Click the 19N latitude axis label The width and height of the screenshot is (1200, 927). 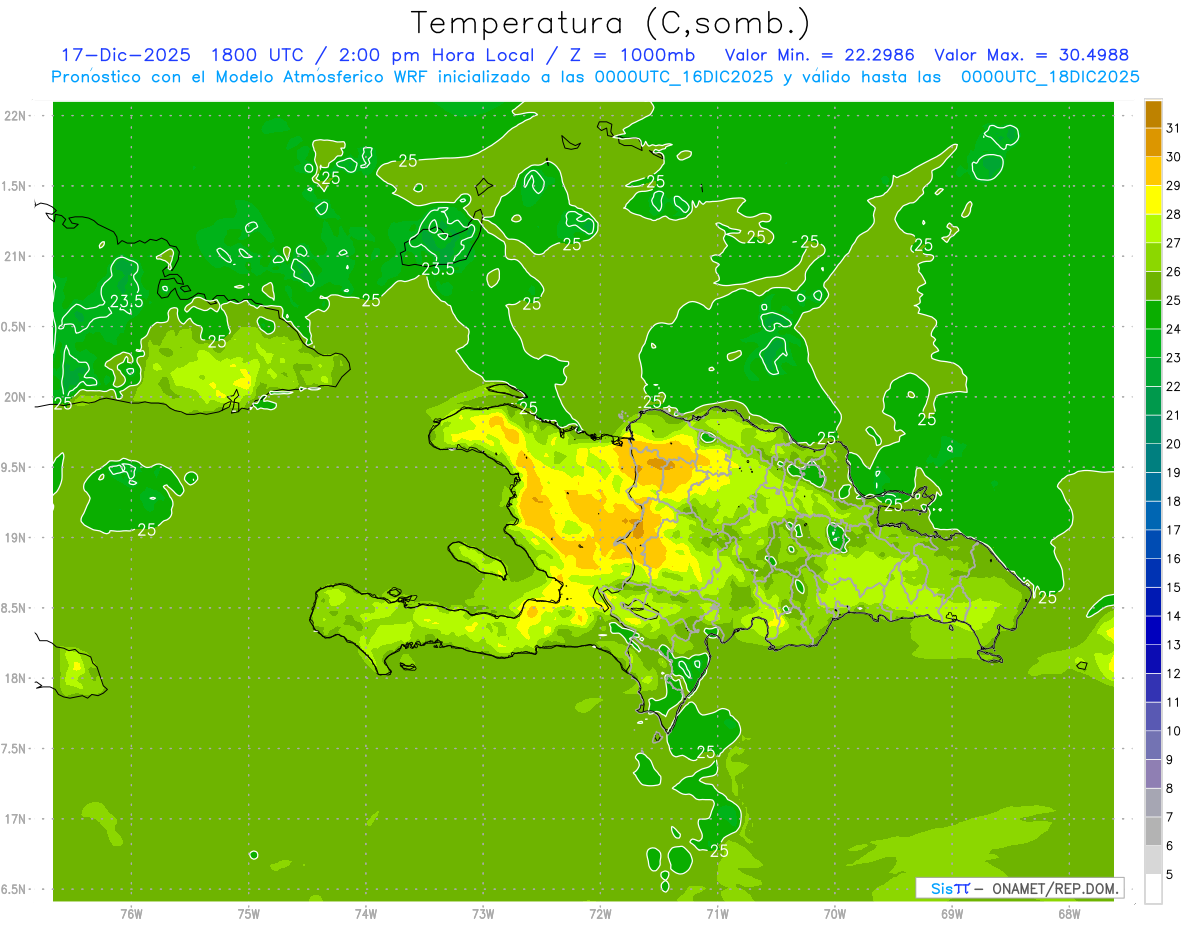tap(14, 537)
